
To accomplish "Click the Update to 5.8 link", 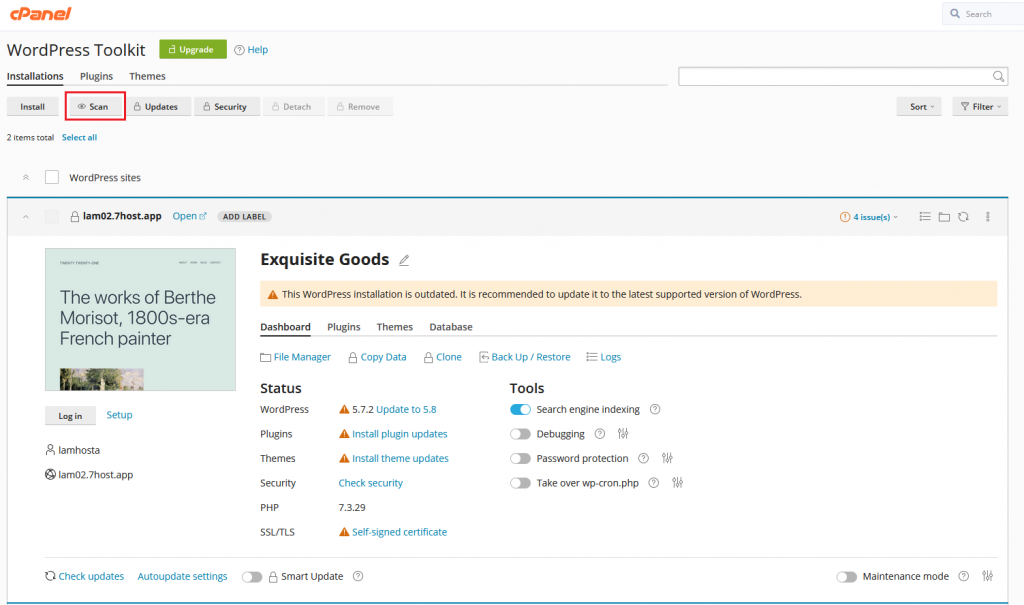I will pyautogui.click(x=406, y=410).
